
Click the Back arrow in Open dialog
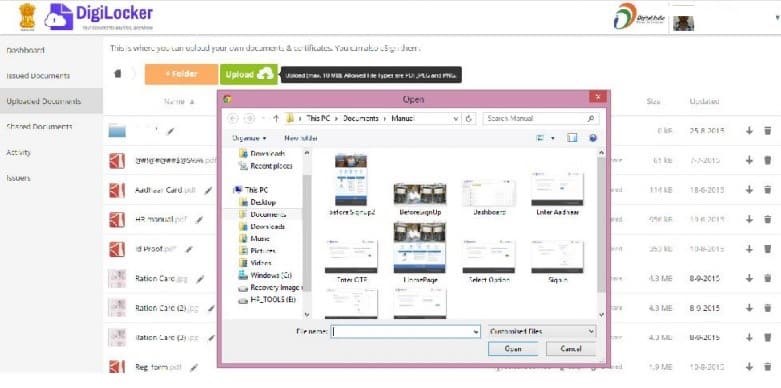click(233, 119)
